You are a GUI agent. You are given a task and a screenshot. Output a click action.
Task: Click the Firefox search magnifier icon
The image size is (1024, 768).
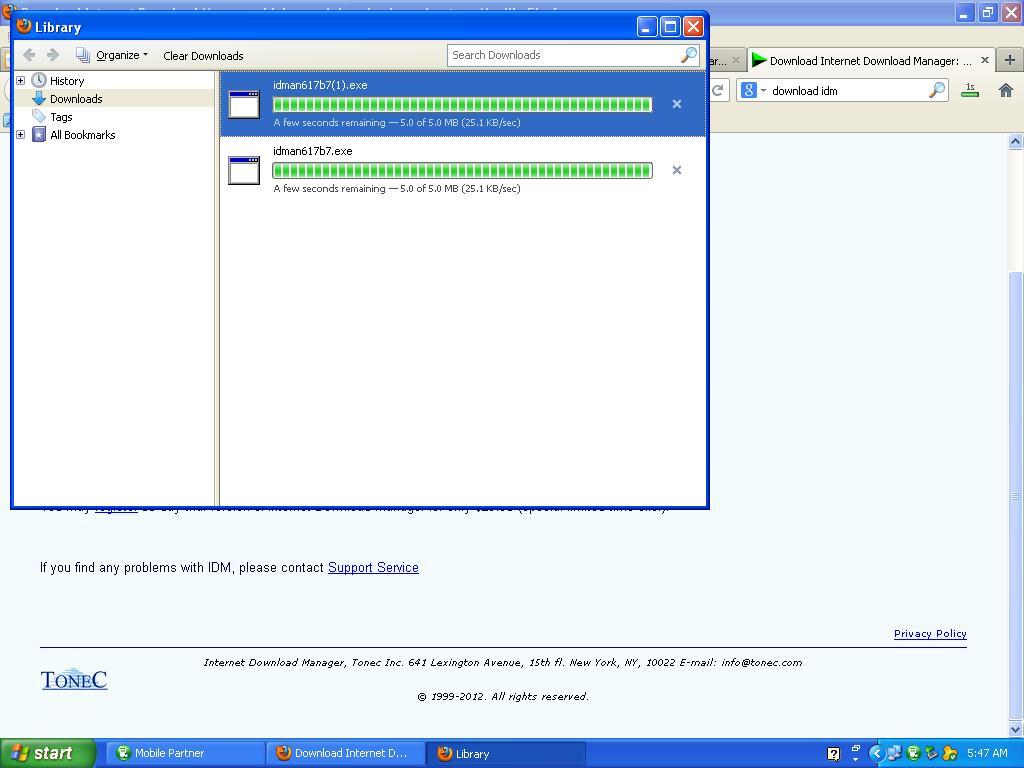coord(937,90)
